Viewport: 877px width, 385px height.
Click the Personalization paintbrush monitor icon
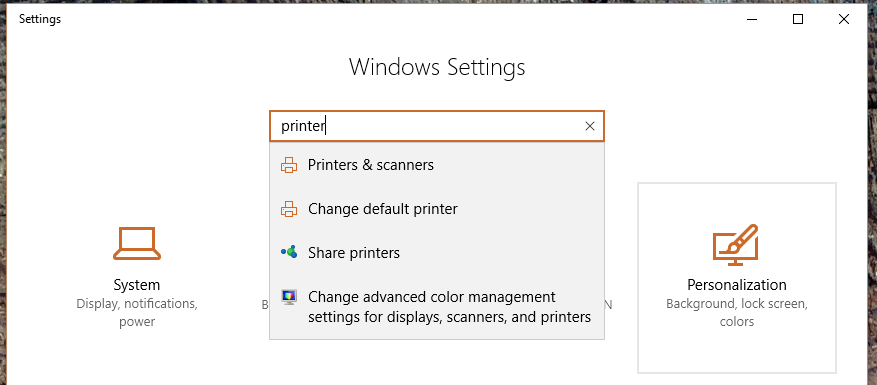[736, 245]
